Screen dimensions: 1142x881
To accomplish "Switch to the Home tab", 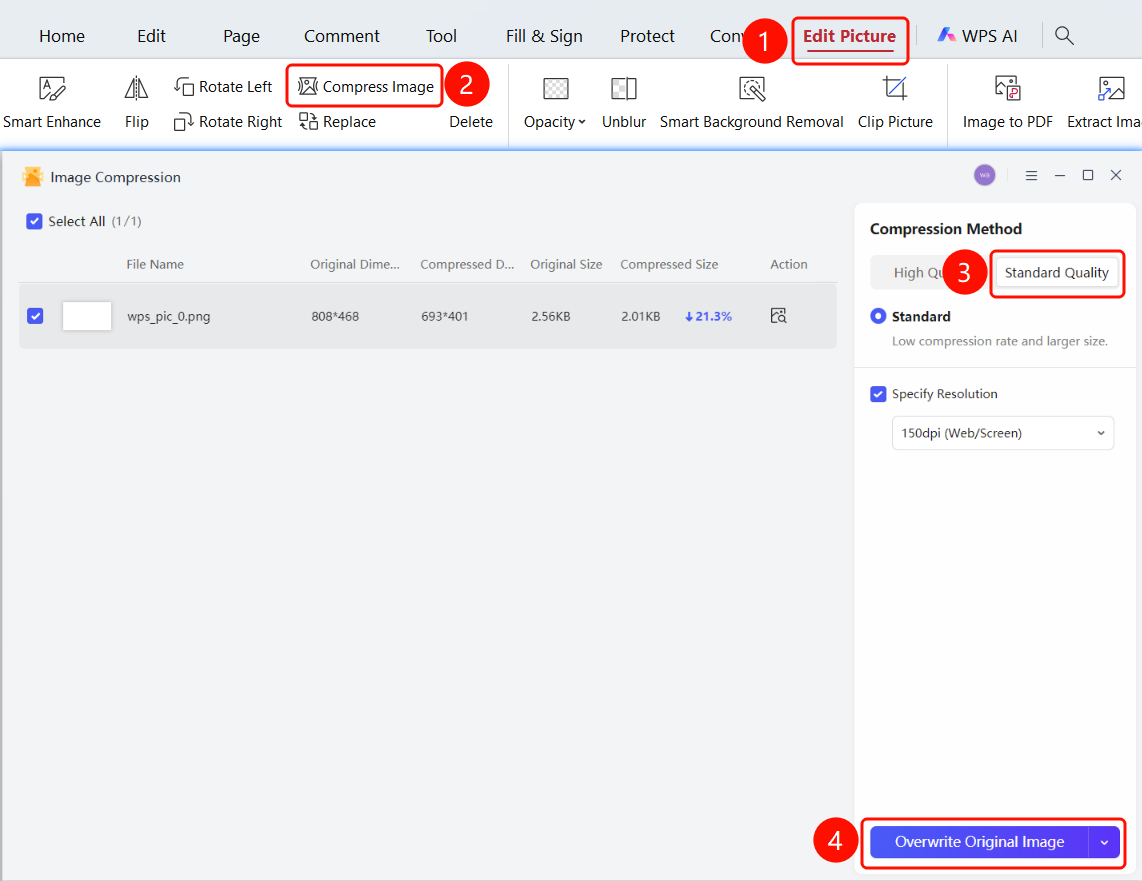I will coord(62,36).
